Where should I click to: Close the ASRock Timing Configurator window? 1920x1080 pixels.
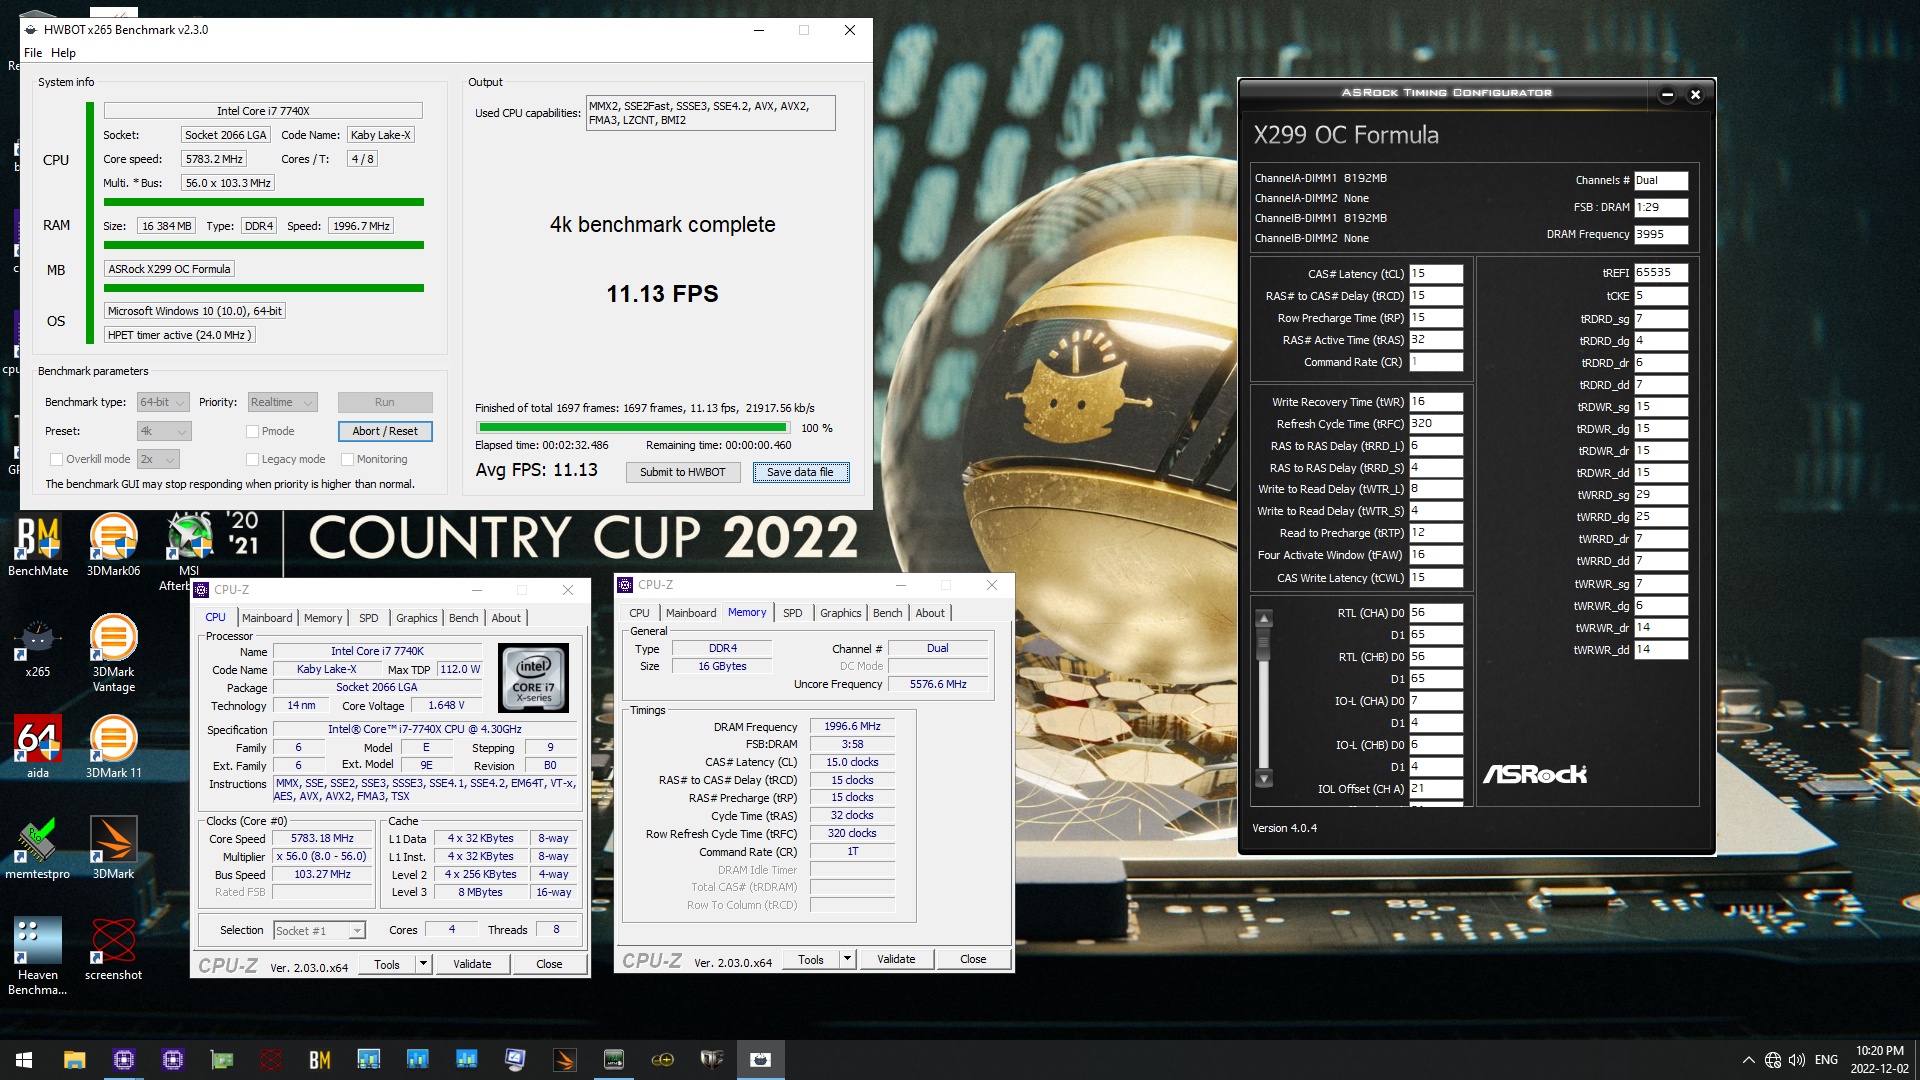coord(1695,95)
